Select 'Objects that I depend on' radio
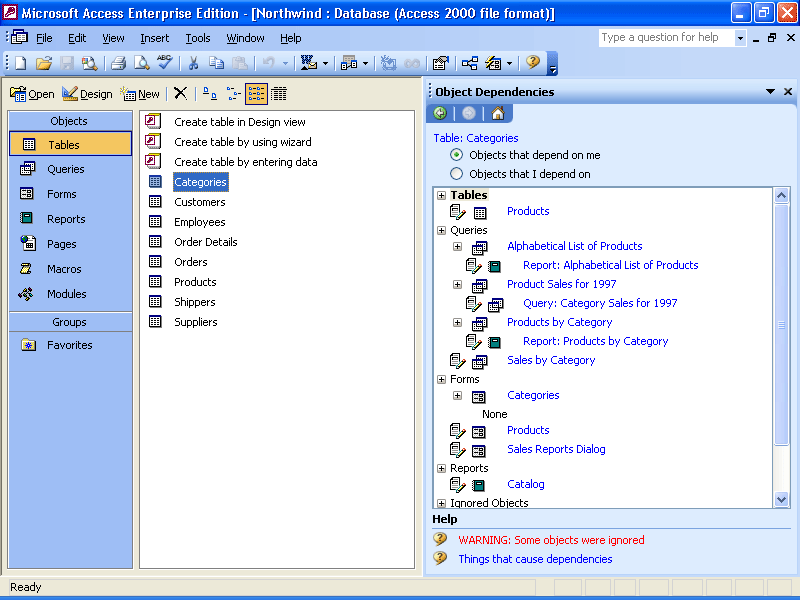The height and width of the screenshot is (600, 800). point(456,174)
